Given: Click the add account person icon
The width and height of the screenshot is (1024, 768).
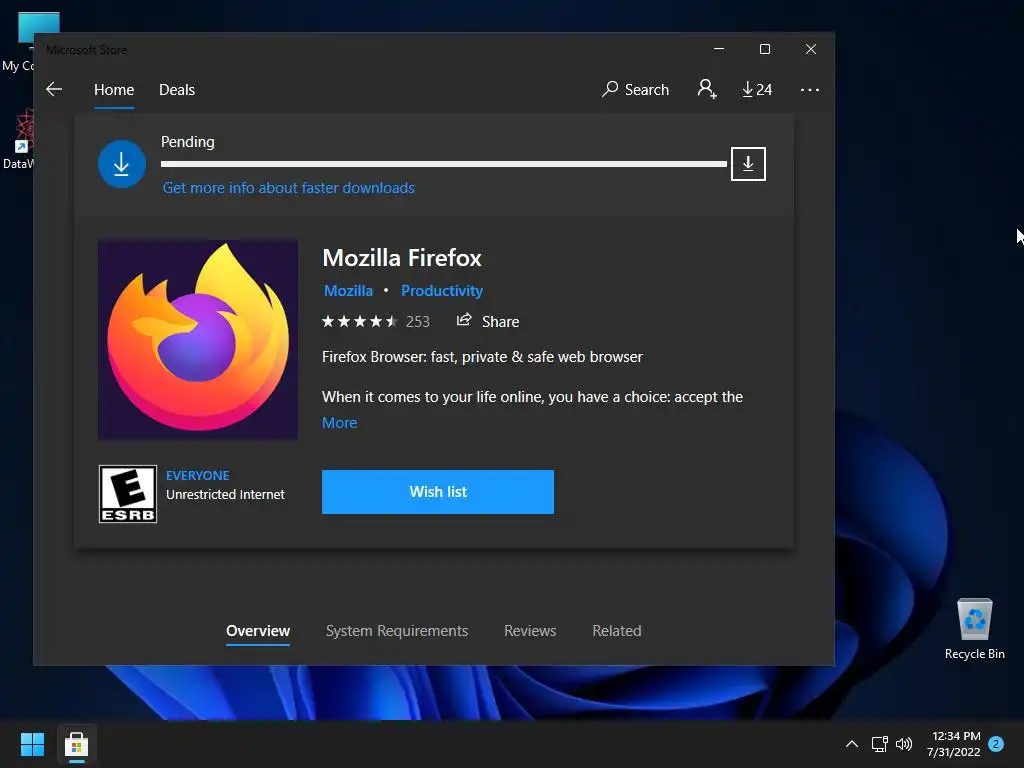Looking at the screenshot, I should coord(707,89).
